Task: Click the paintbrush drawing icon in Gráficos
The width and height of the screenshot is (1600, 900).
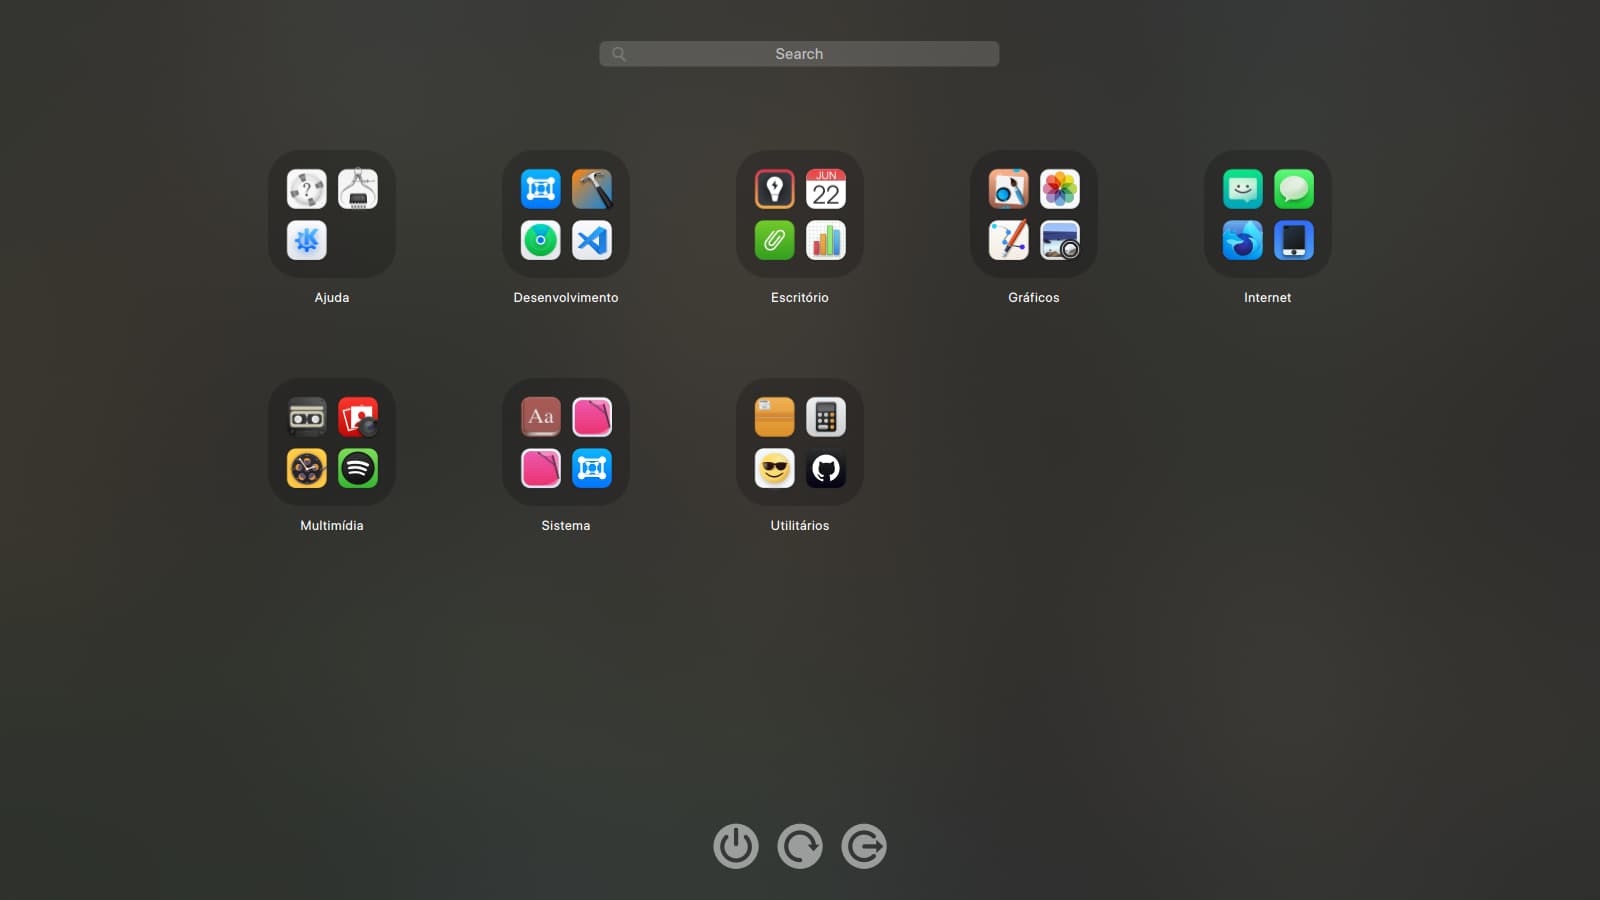Action: pyautogui.click(x=1009, y=189)
